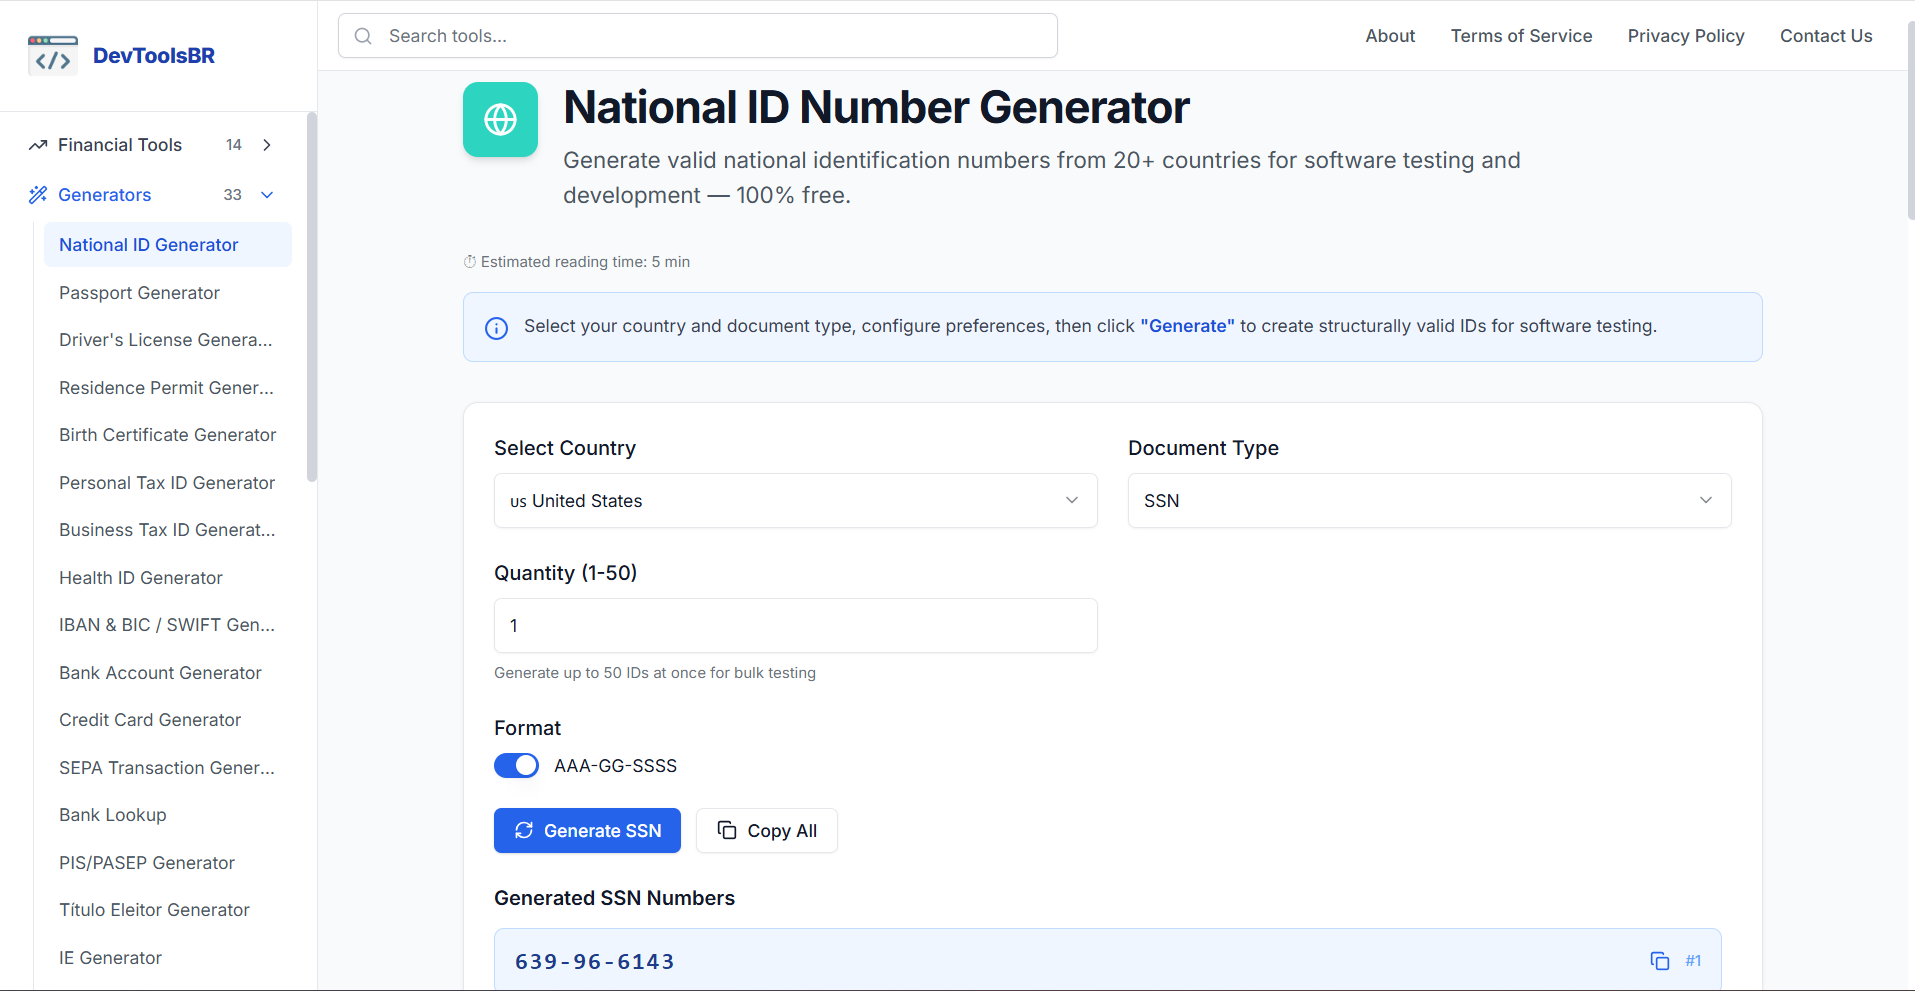Click the Generators magic wand icon
Image resolution: width=1915 pixels, height=991 pixels.
pyautogui.click(x=38, y=195)
